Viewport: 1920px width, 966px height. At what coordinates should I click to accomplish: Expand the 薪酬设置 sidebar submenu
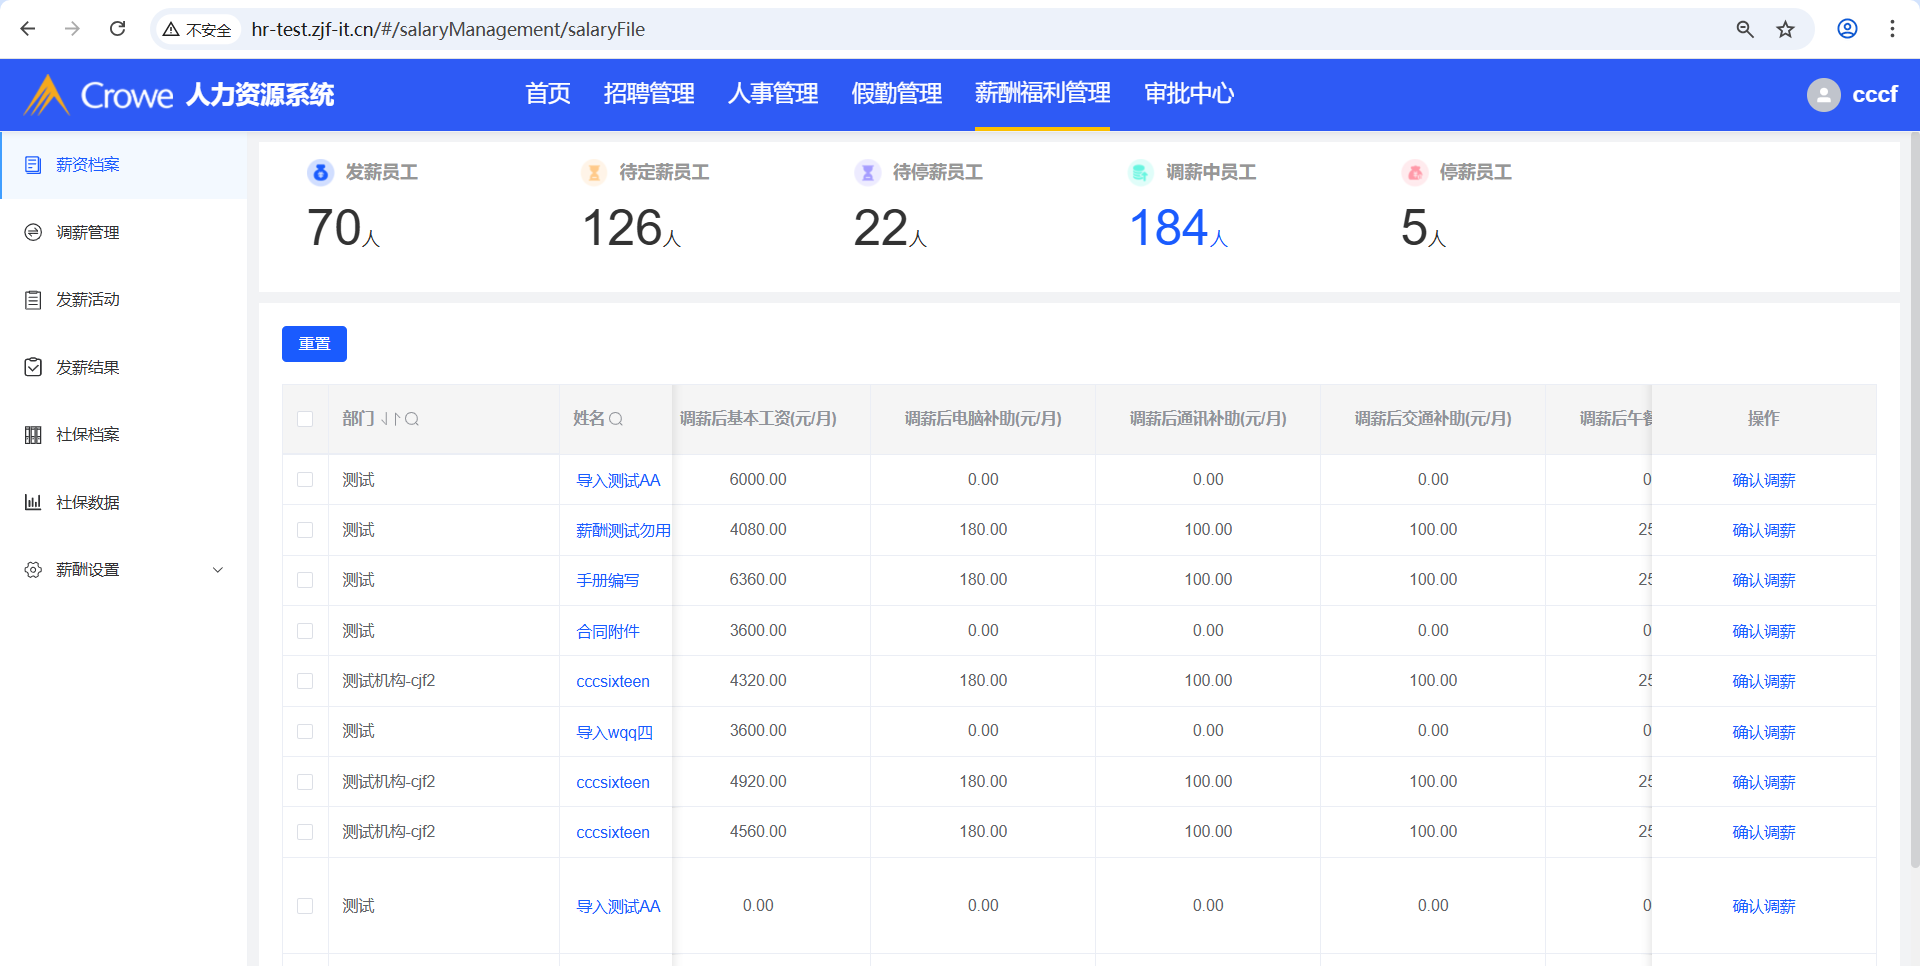pyautogui.click(x=217, y=570)
